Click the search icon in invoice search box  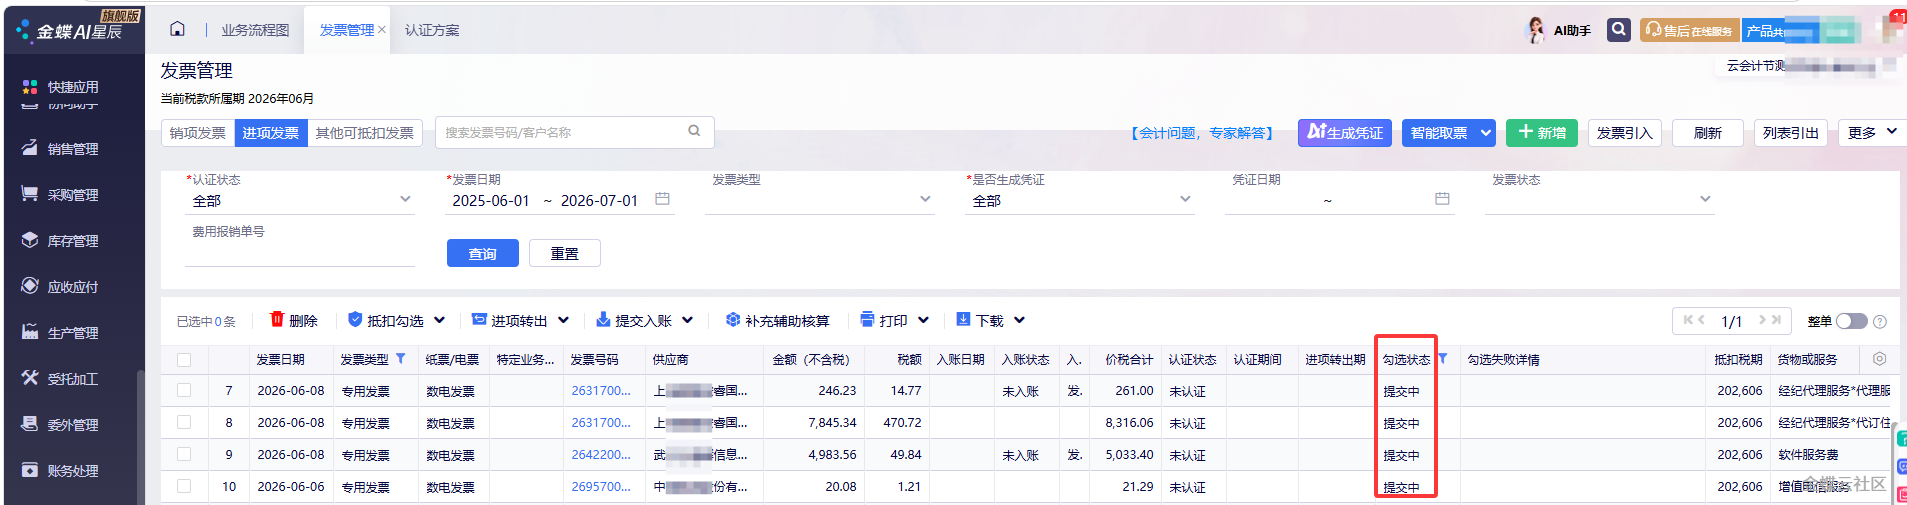tap(694, 131)
